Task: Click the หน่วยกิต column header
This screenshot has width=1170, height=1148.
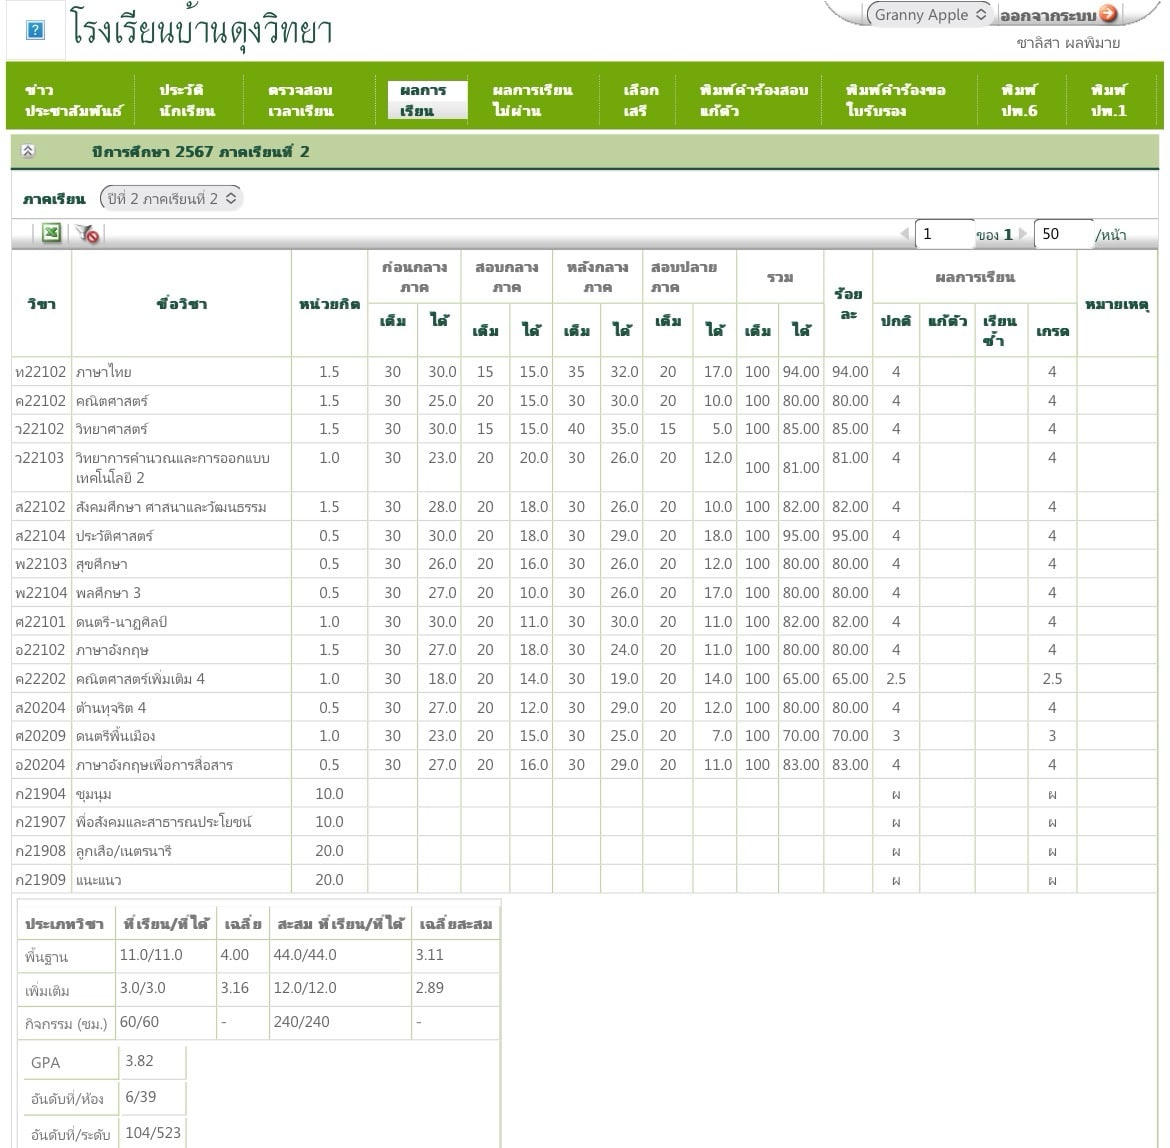Action: point(329,304)
